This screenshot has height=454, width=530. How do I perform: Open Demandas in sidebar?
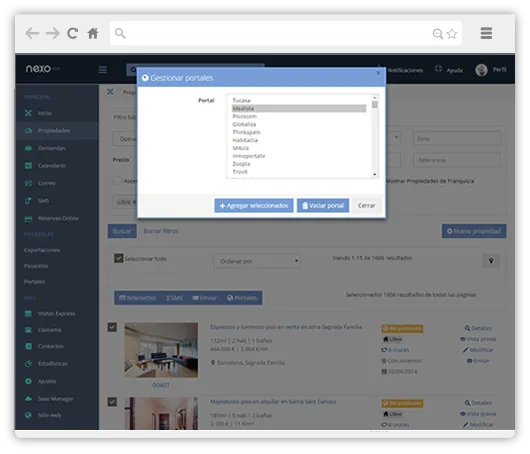[x=51, y=148]
